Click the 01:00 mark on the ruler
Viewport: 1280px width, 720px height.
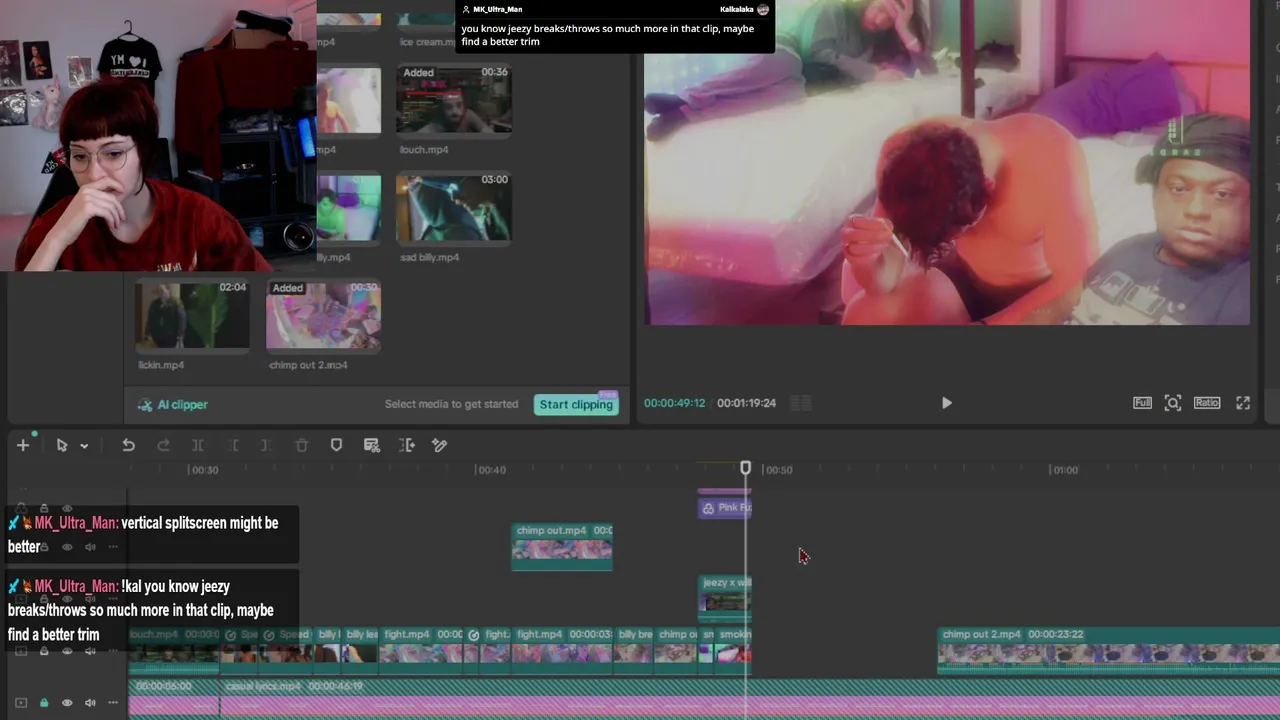click(1064, 470)
